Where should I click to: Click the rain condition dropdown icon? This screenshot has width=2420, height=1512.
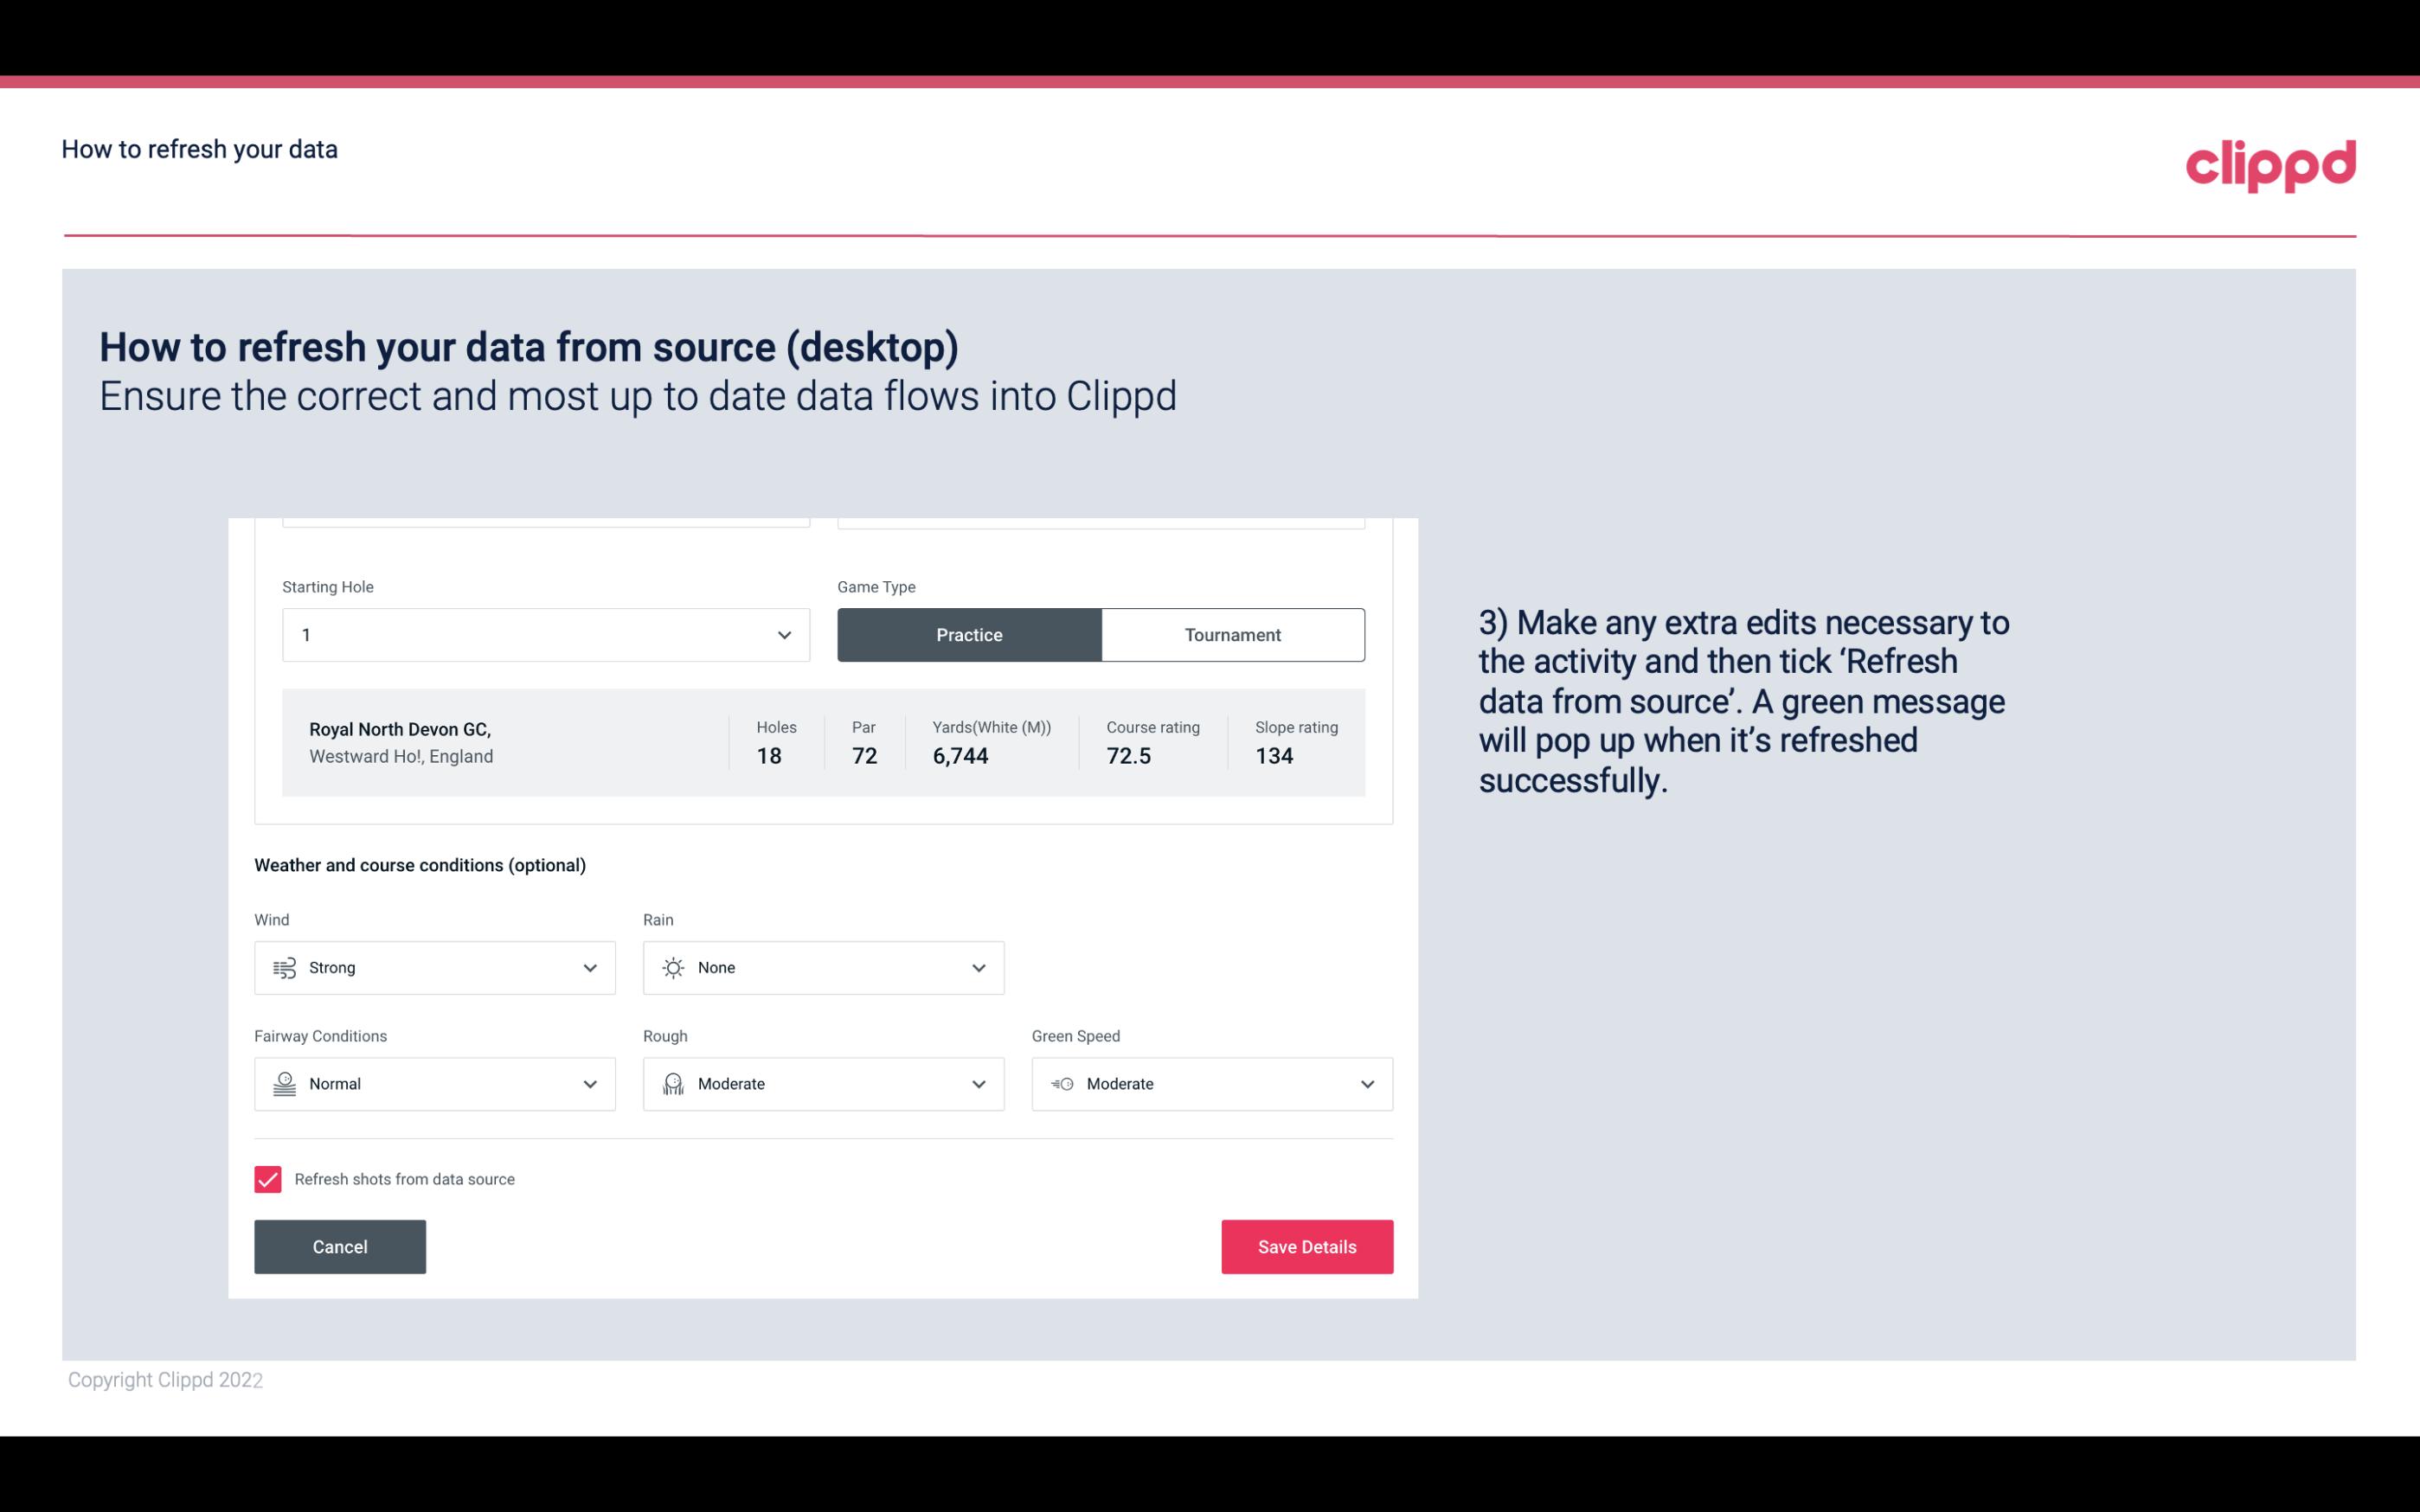(976, 967)
